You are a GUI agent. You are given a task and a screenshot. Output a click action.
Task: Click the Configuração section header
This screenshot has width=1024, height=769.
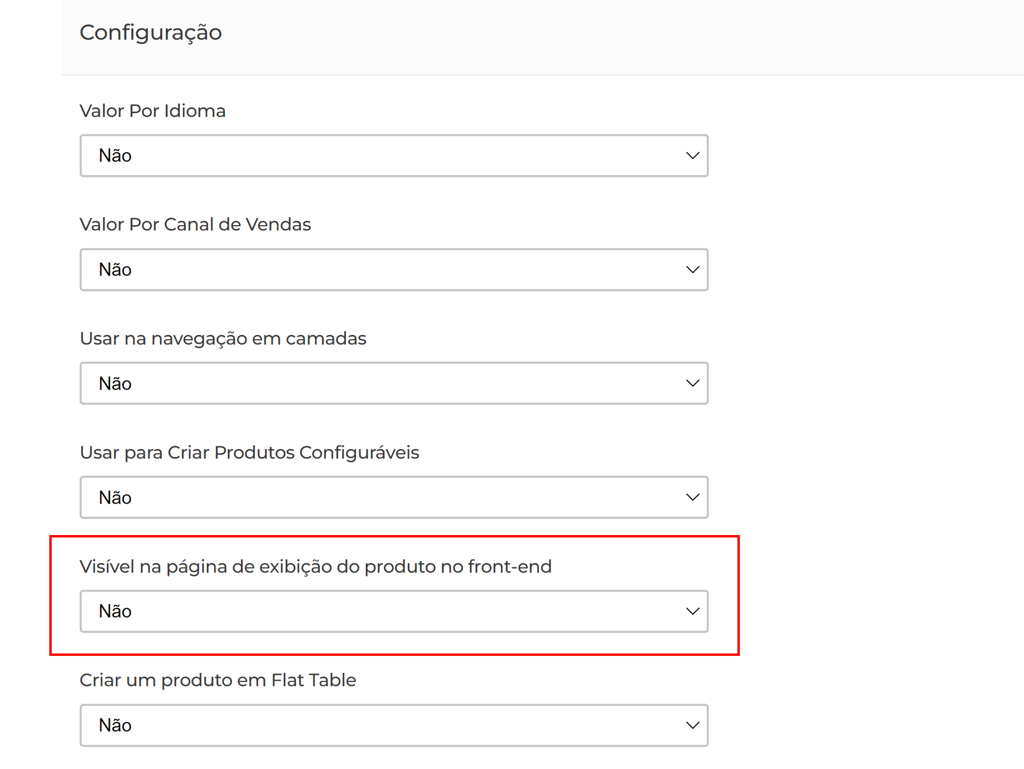click(x=151, y=33)
